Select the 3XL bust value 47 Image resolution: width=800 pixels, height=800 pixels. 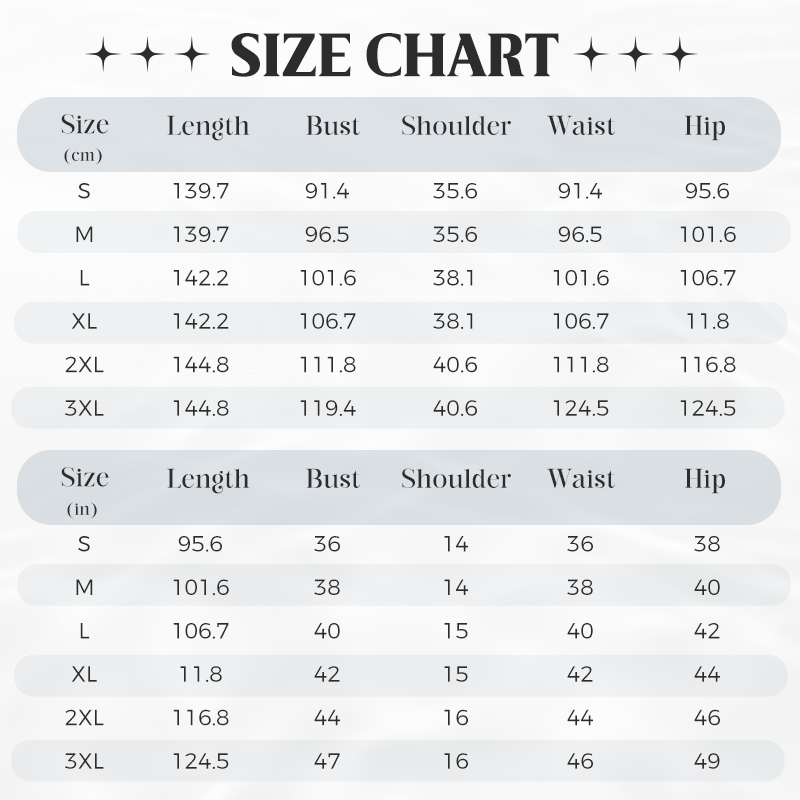pos(327,761)
